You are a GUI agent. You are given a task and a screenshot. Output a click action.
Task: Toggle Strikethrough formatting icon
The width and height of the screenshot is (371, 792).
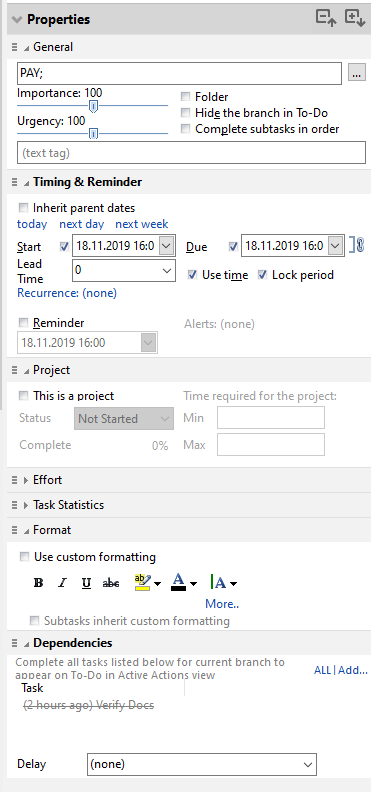111,583
